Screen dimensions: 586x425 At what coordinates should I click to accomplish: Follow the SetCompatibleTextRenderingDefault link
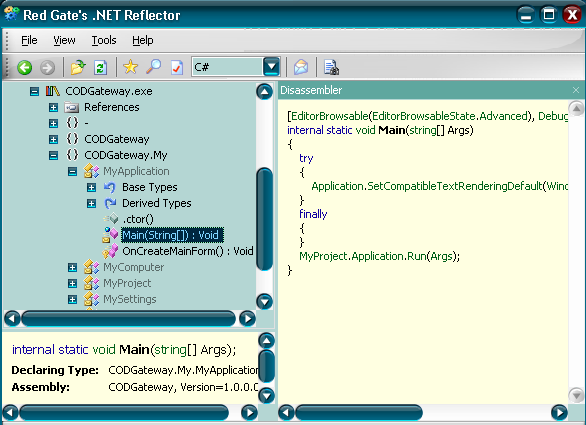(455, 186)
